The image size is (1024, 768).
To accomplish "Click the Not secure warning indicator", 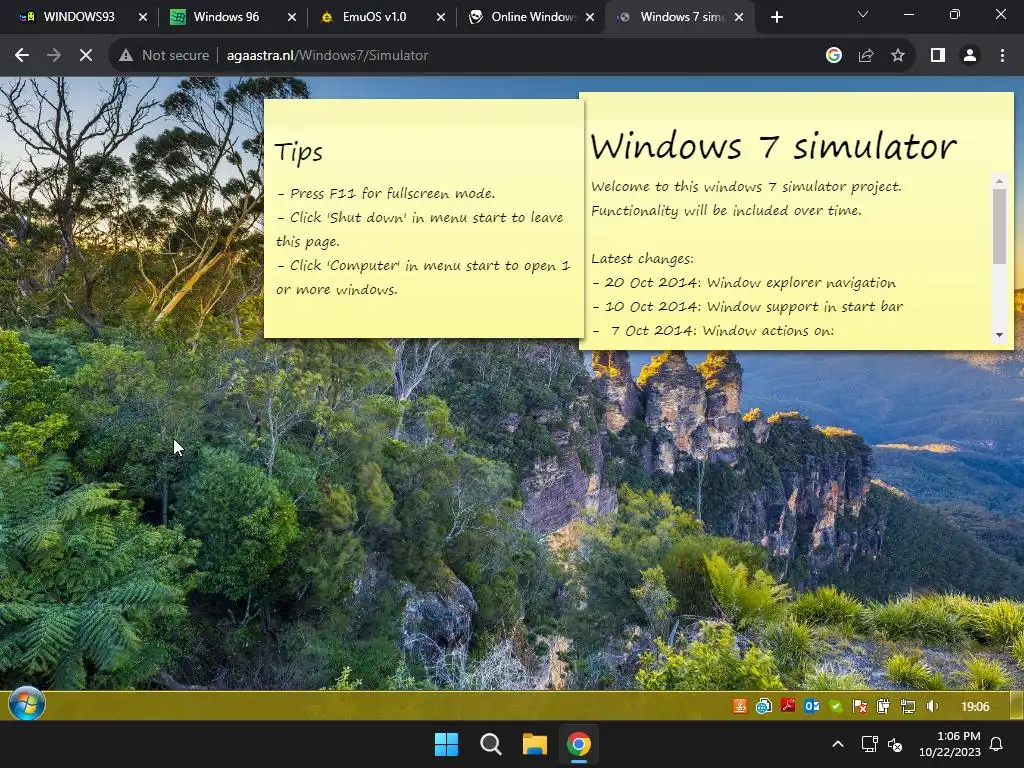I will point(164,56).
